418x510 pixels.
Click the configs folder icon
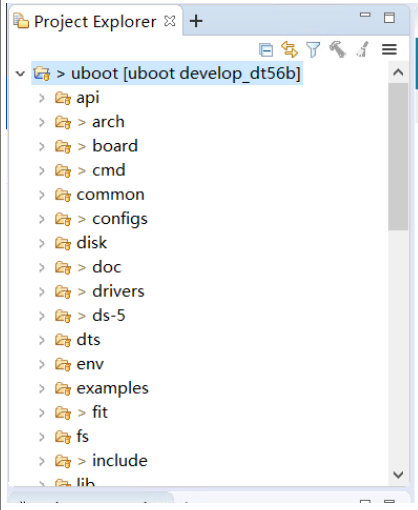click(x=63, y=219)
